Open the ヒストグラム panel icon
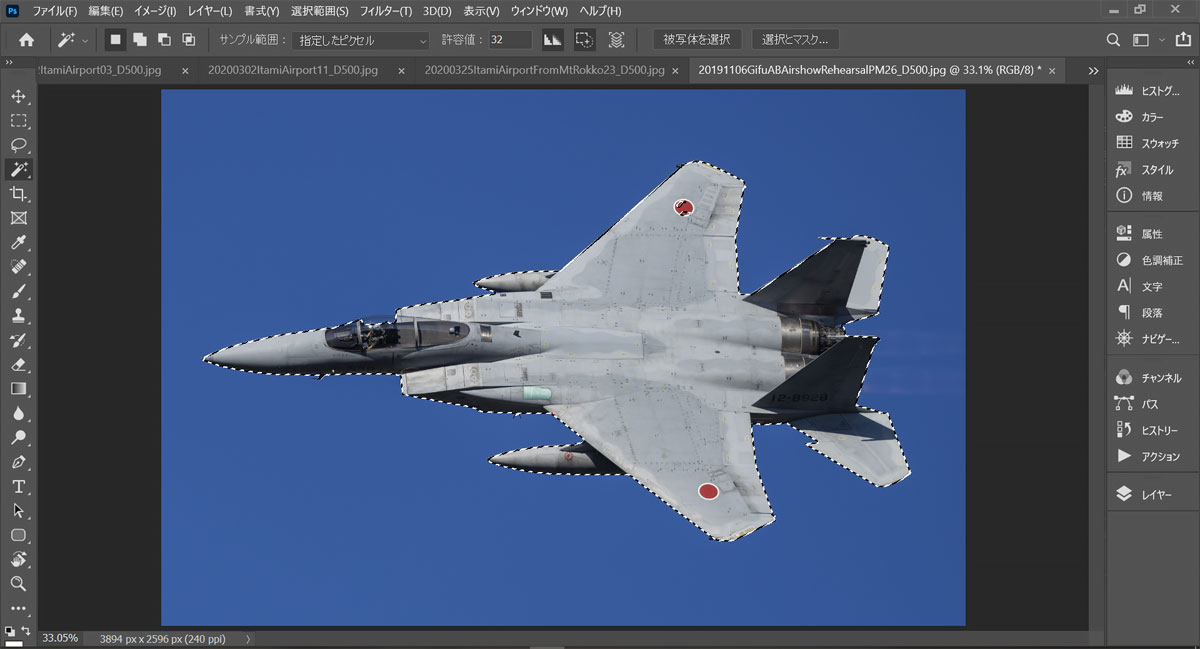The image size is (1200, 649). 1124,91
